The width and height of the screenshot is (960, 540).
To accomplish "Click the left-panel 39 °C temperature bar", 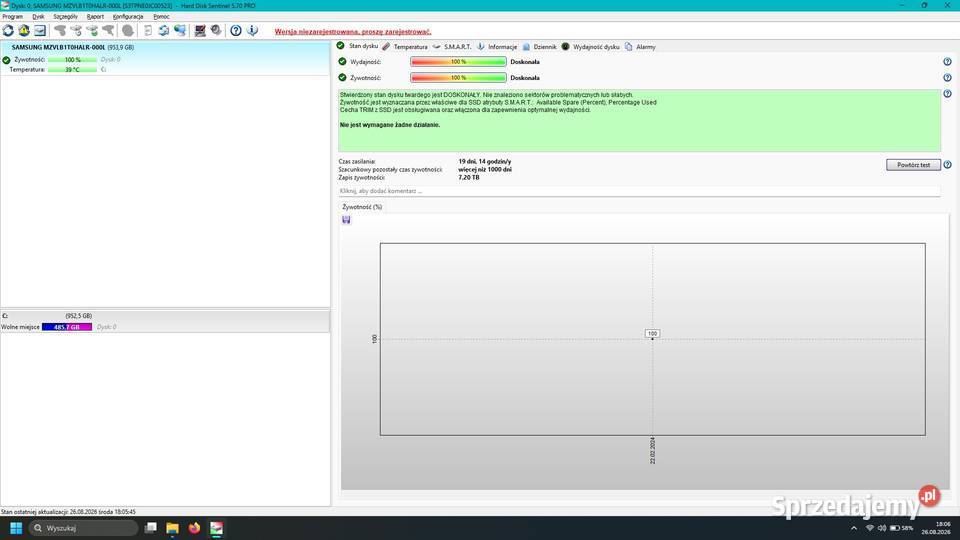I will 72,70.
